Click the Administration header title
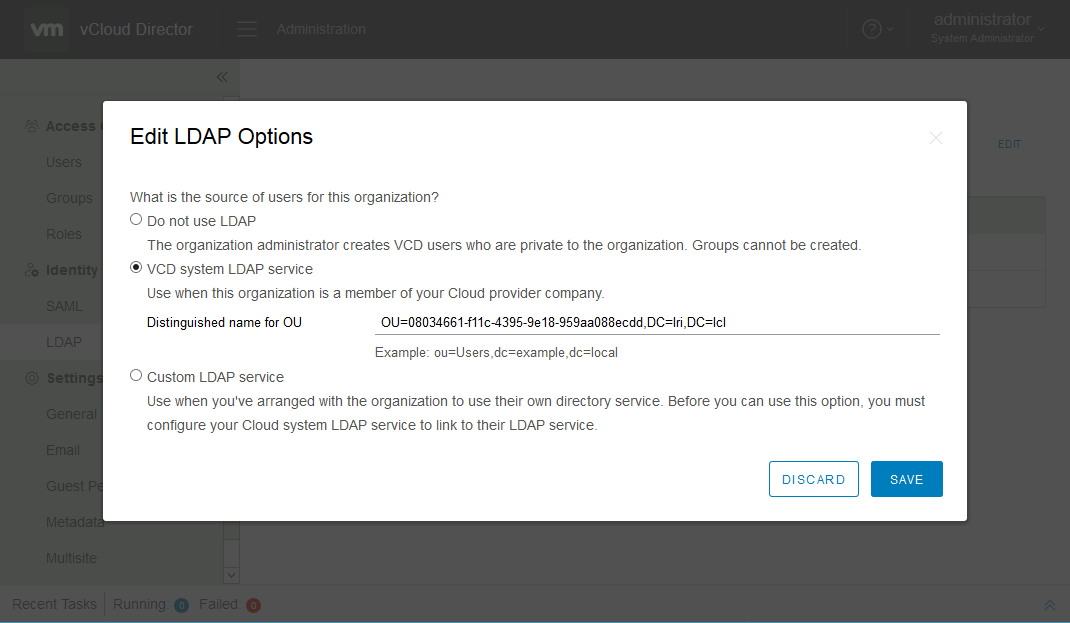This screenshot has width=1070, height=623. pos(321,29)
